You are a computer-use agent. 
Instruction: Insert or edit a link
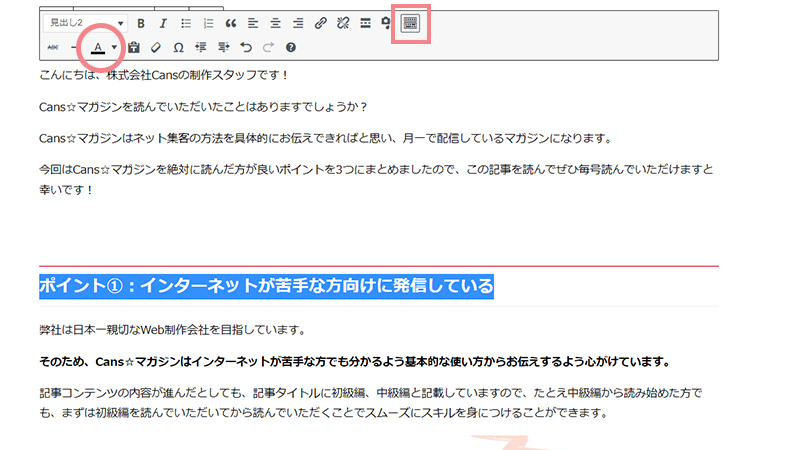(320, 23)
